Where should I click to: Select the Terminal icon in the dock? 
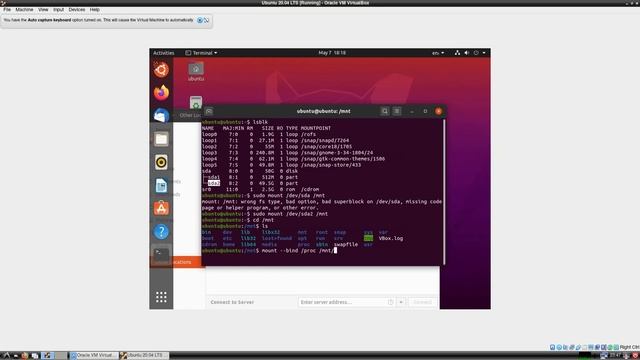click(161, 255)
